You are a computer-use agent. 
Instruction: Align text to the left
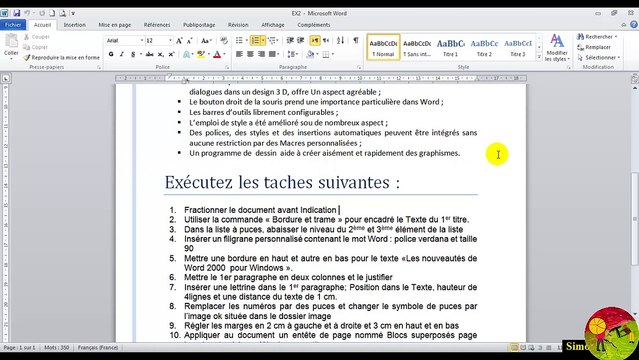point(239,54)
